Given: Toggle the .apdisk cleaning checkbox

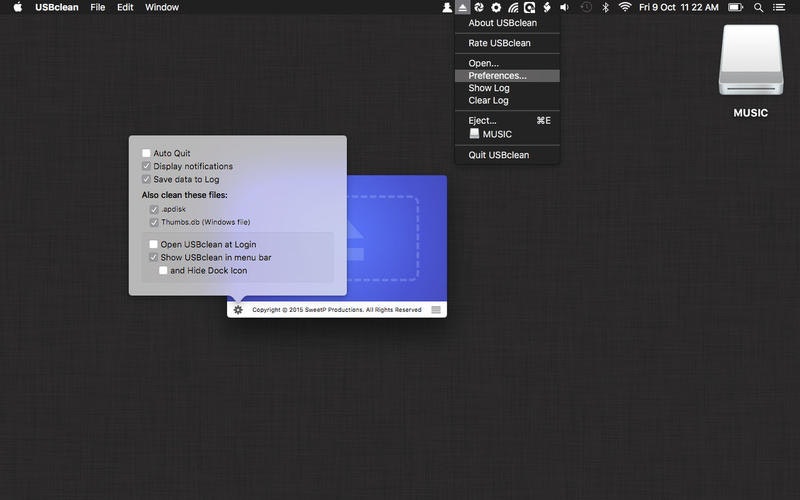Looking at the screenshot, I should pos(154,209).
